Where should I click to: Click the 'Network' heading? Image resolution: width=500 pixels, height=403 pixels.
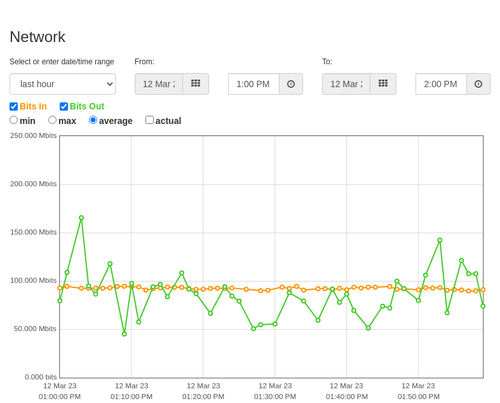coord(37,37)
